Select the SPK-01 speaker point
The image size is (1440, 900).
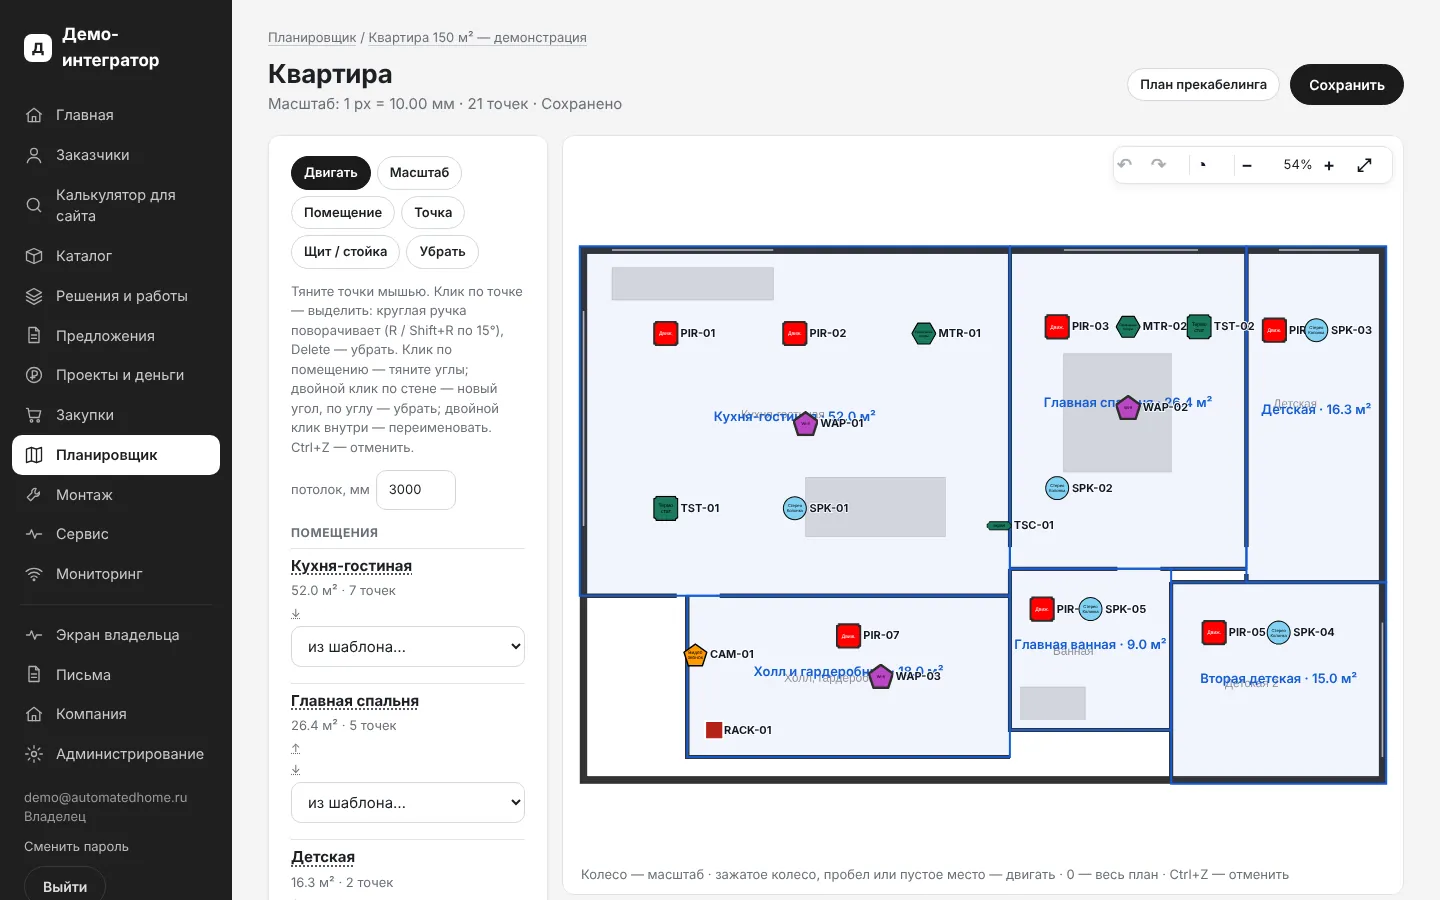point(794,508)
